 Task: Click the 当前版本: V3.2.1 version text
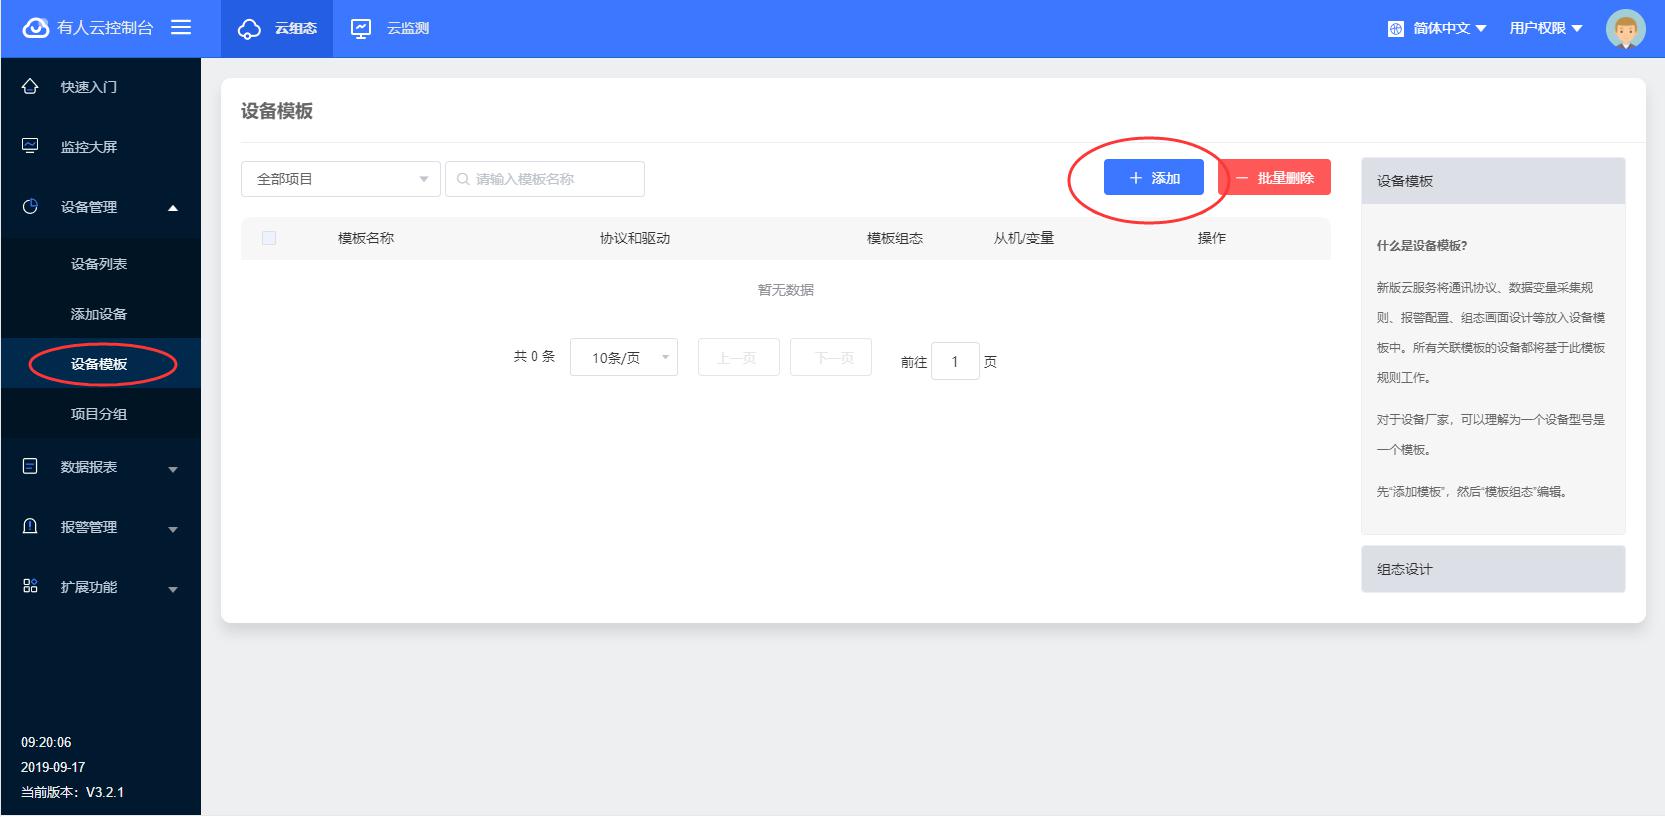coord(73,792)
